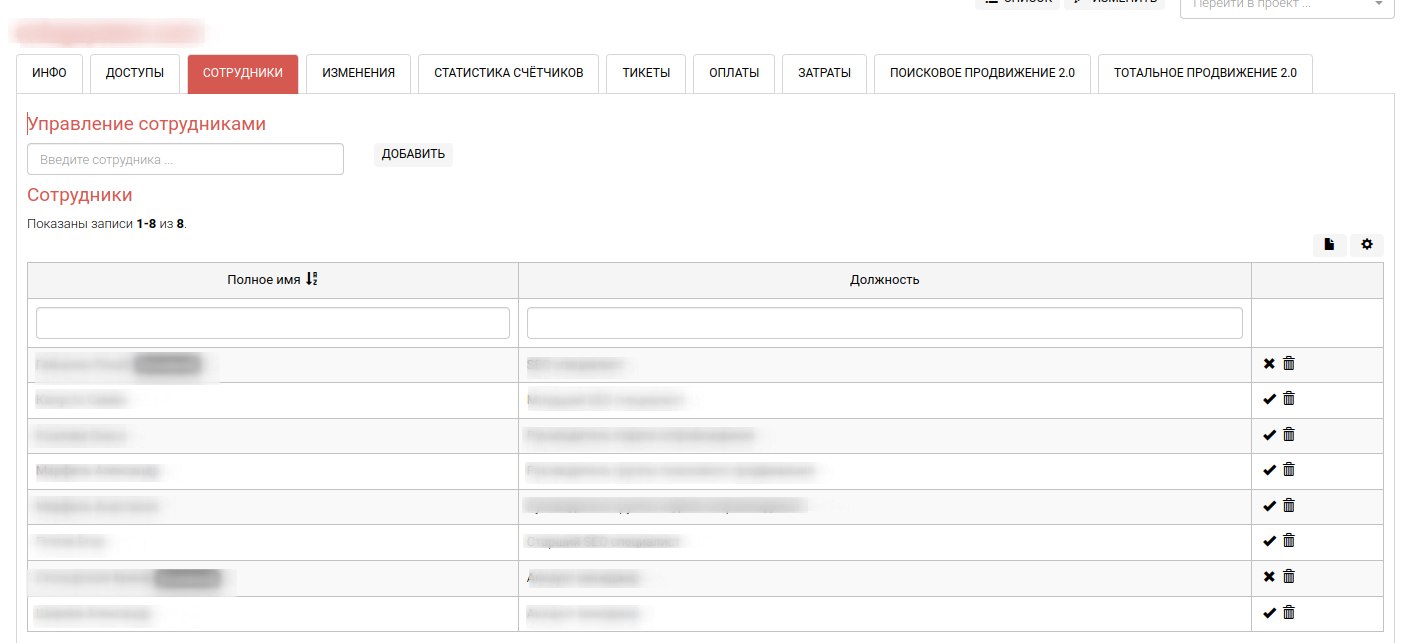Open table settings via the gear icon
Image resolution: width=1402 pixels, height=643 pixels.
[1367, 245]
